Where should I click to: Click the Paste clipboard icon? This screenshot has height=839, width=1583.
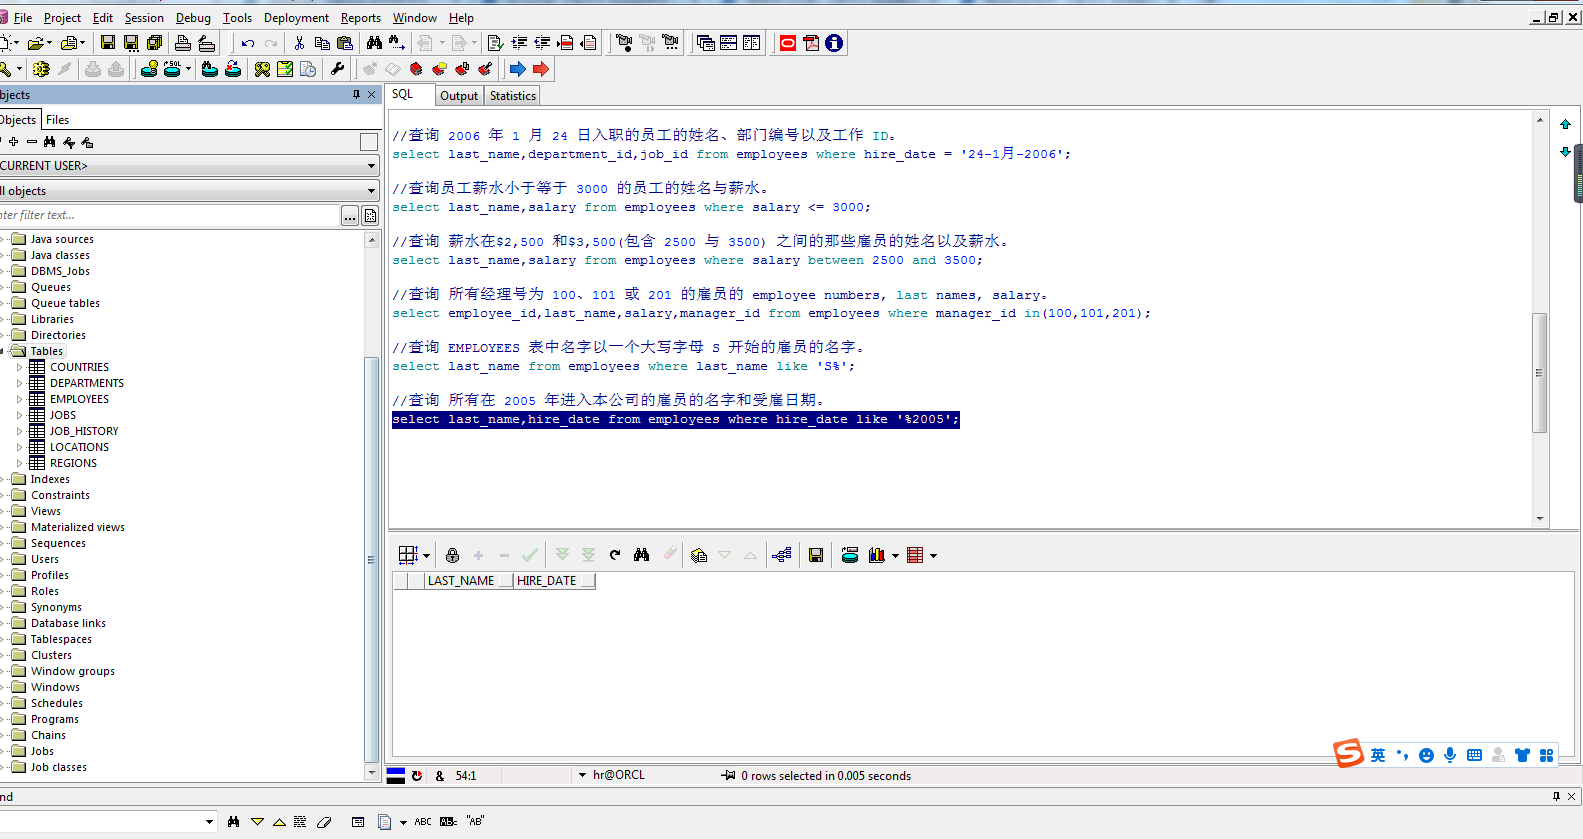tap(345, 43)
